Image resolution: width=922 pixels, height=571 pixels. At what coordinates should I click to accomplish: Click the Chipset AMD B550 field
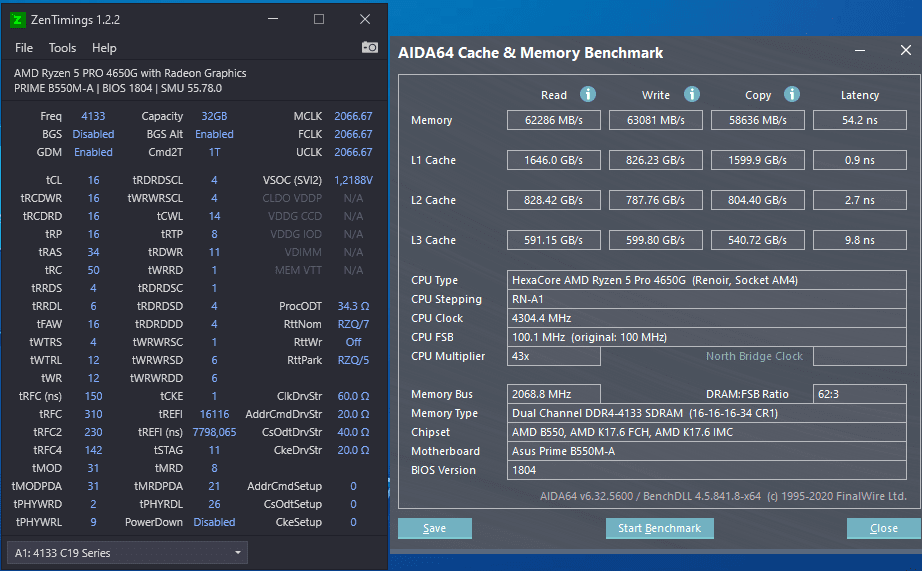pos(707,432)
